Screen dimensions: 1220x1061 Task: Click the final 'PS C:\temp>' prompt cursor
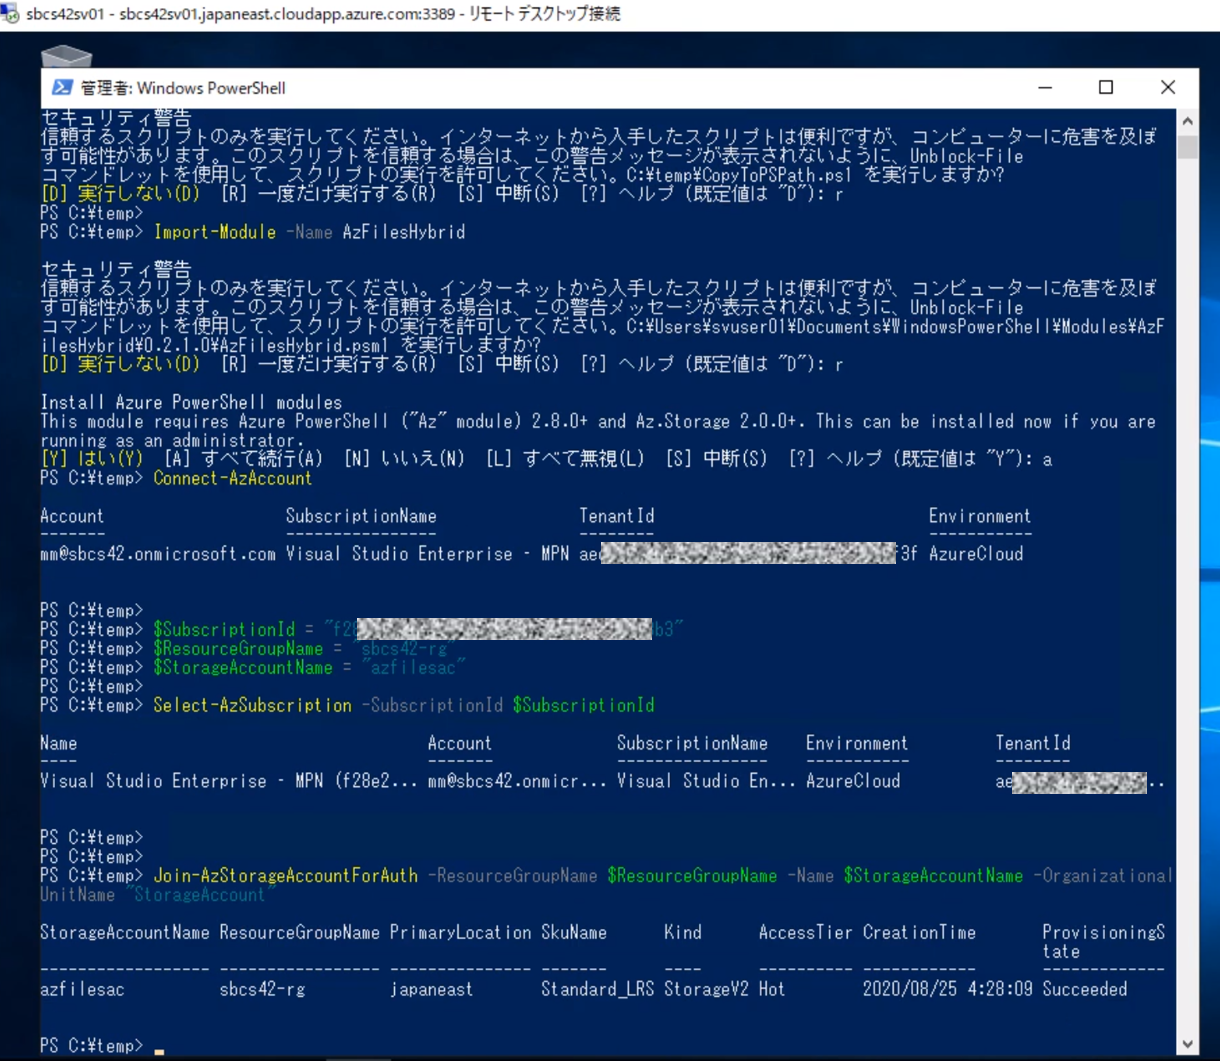click(159, 1050)
